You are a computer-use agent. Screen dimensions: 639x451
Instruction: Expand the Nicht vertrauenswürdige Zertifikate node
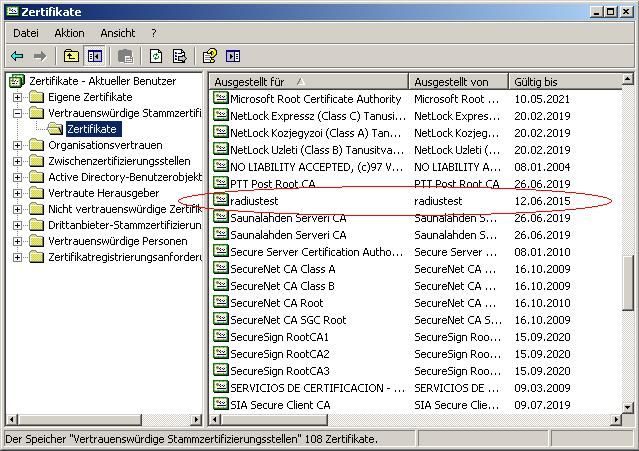(17, 209)
